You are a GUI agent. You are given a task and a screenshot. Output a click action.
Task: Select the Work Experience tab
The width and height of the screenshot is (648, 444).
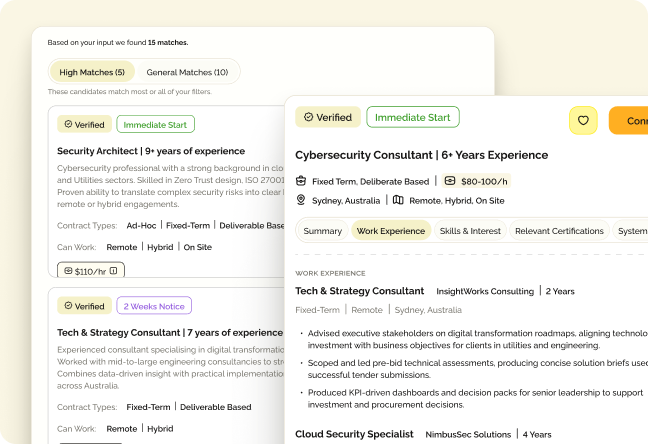pos(390,231)
